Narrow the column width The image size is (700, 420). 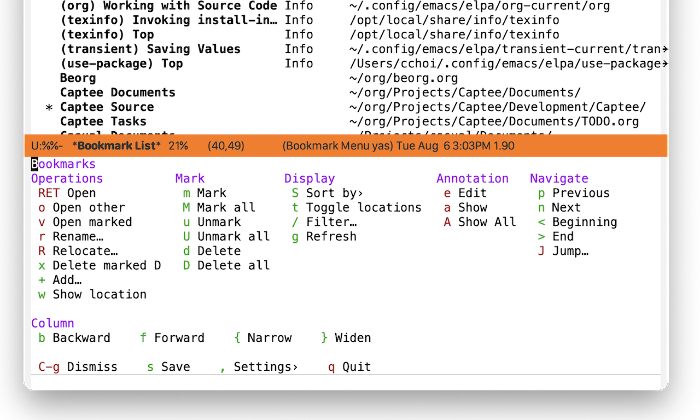[262, 337]
